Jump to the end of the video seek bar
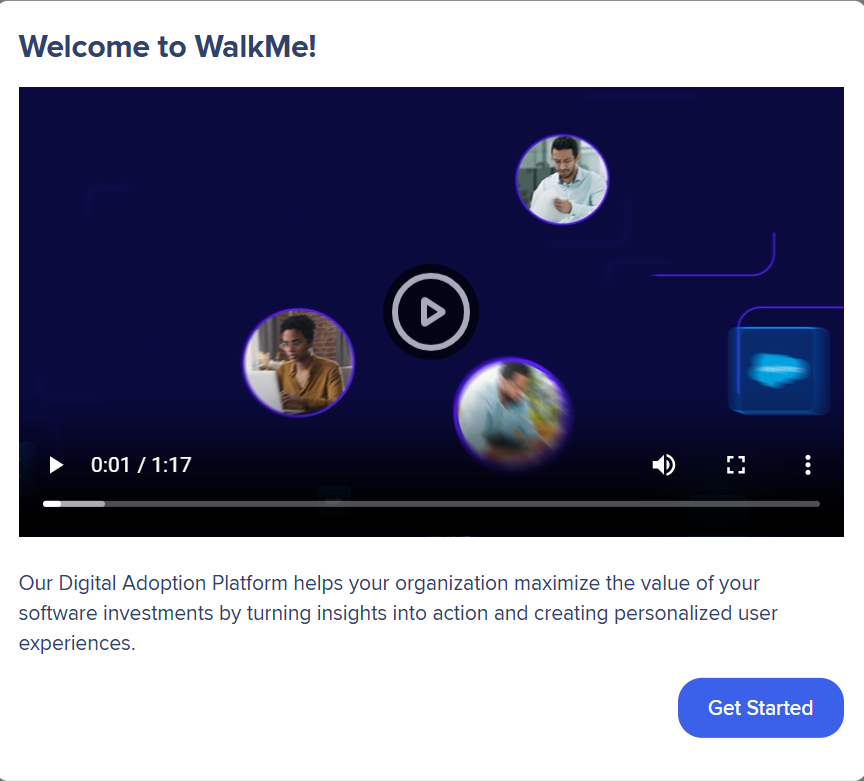864x781 pixels. pyautogui.click(x=817, y=504)
